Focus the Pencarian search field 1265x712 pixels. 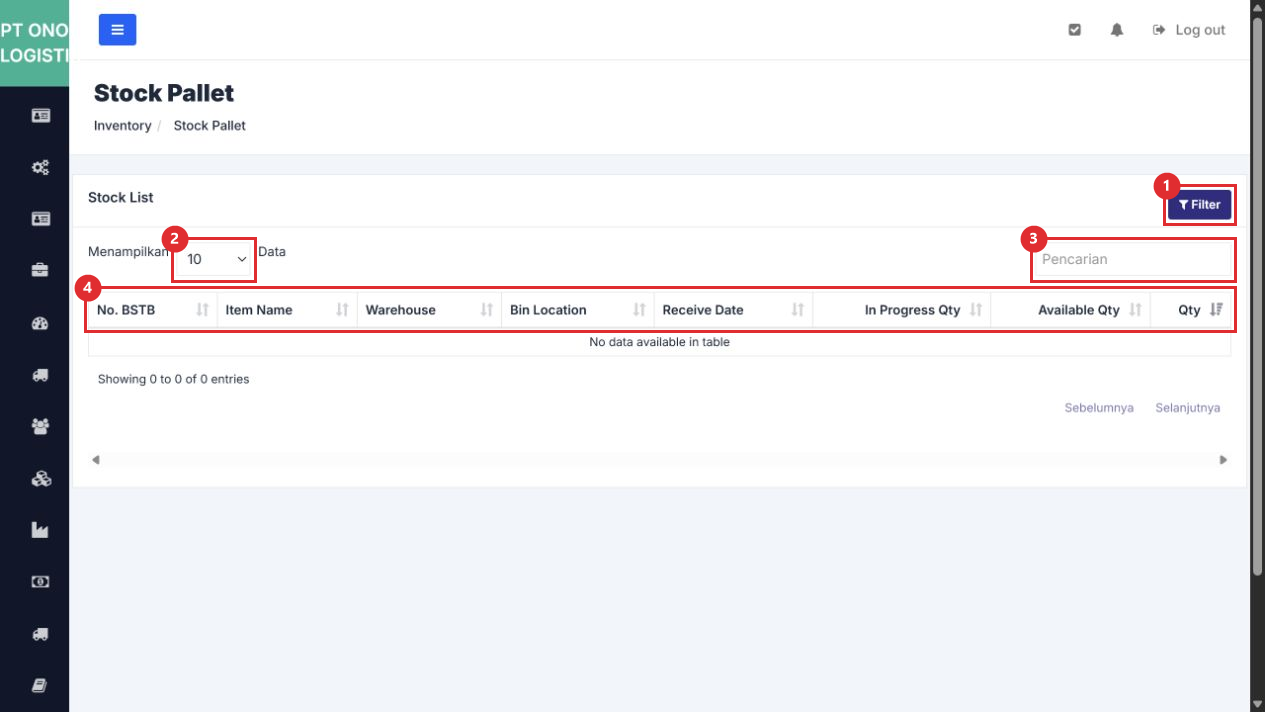point(1132,259)
